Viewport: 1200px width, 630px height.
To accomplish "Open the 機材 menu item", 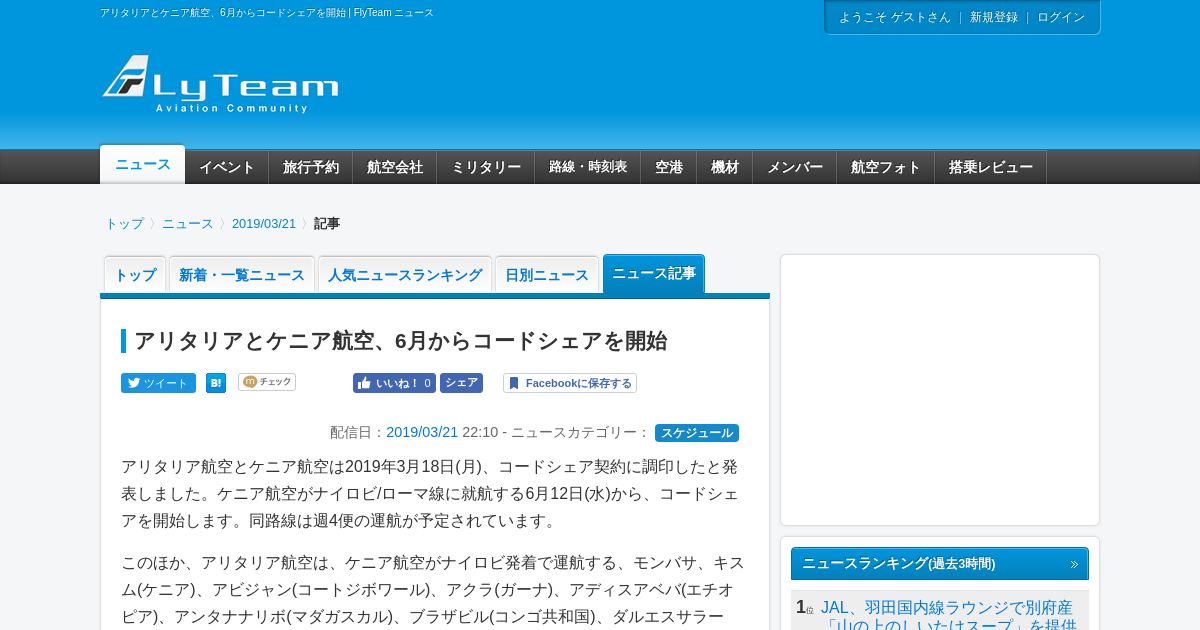I will (x=725, y=167).
